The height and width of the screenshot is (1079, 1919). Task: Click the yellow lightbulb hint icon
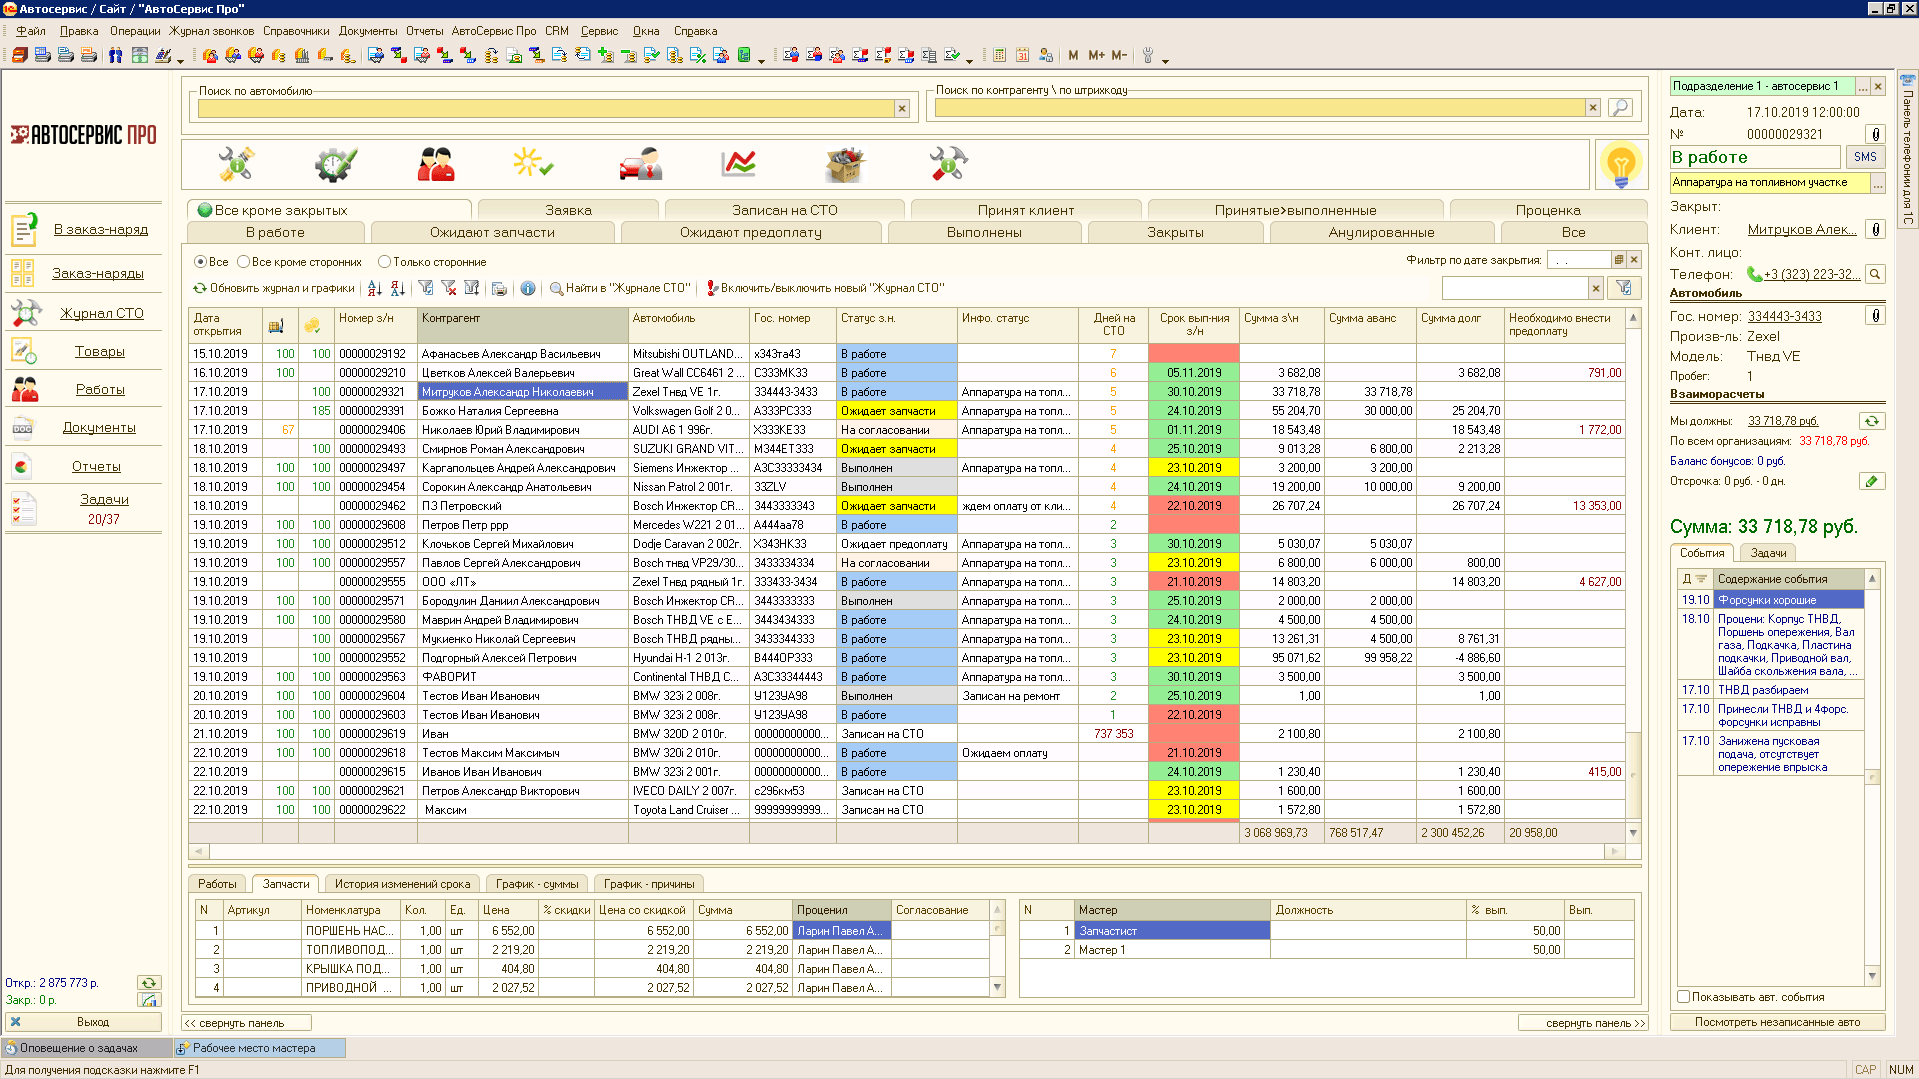pos(1620,164)
